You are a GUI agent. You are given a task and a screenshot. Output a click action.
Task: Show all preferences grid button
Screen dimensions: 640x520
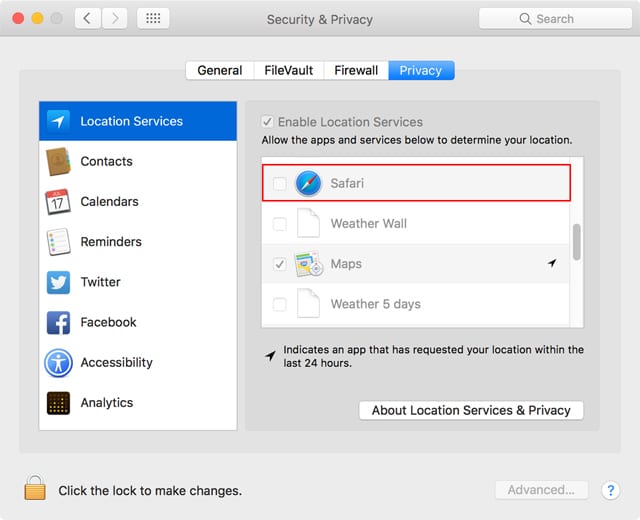[152, 18]
